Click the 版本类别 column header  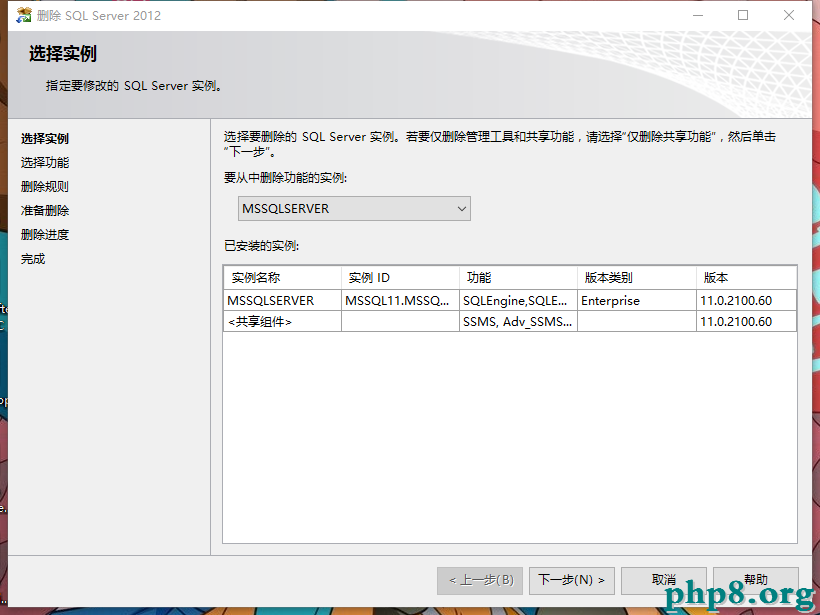click(637, 278)
